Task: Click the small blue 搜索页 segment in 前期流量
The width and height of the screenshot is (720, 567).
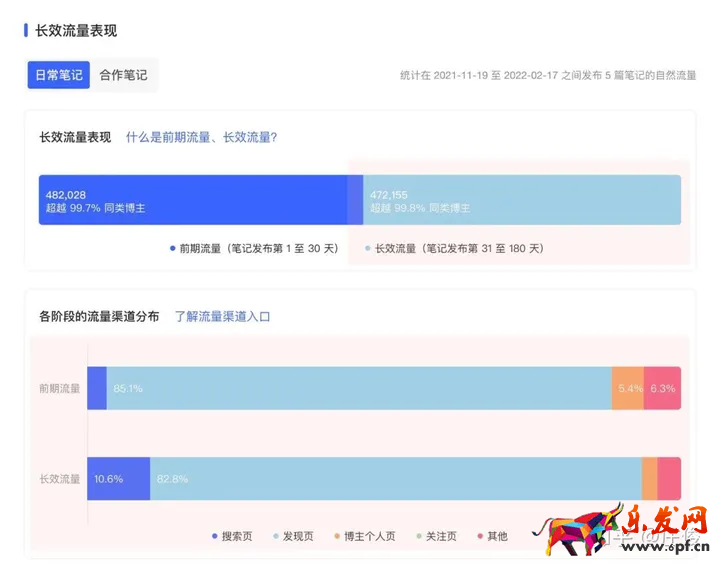Action: coord(97,388)
